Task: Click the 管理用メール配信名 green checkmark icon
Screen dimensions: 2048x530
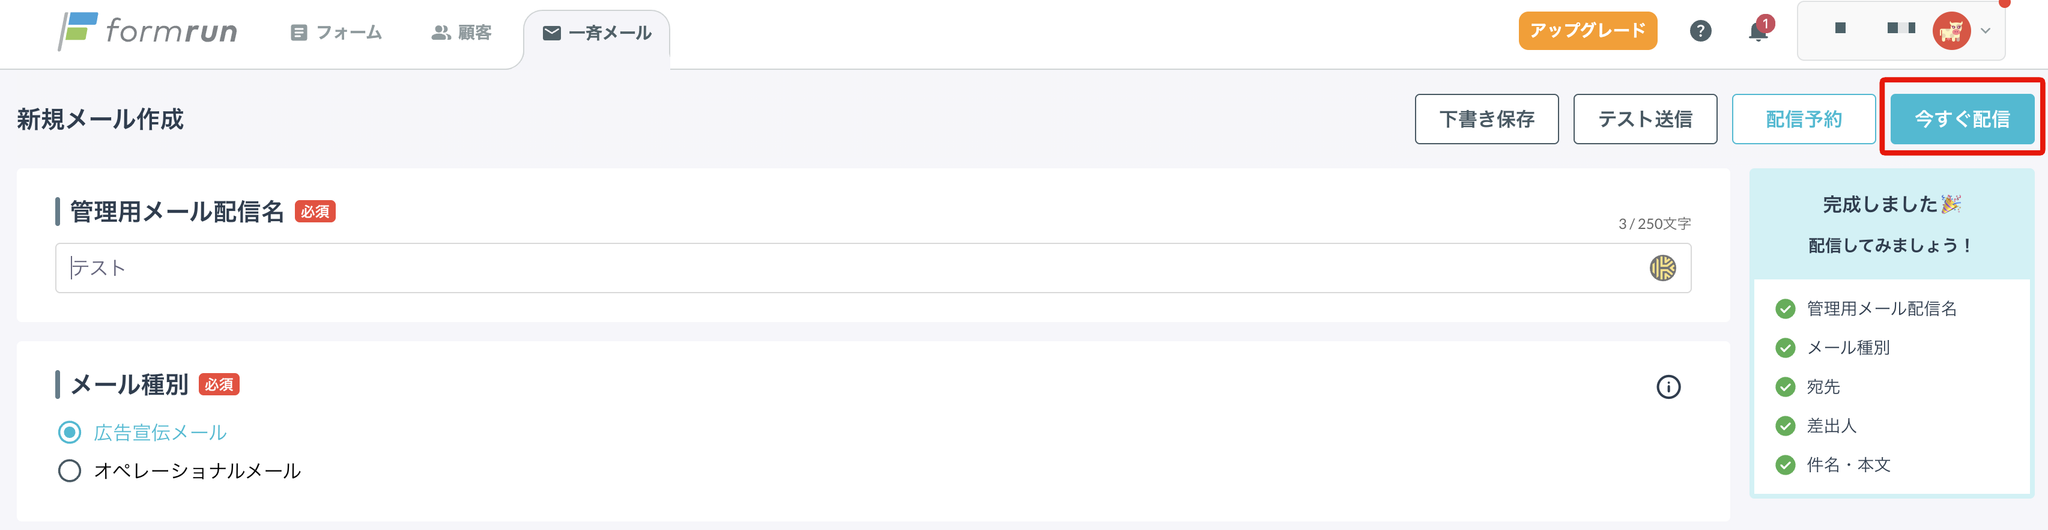Action: click(1785, 309)
